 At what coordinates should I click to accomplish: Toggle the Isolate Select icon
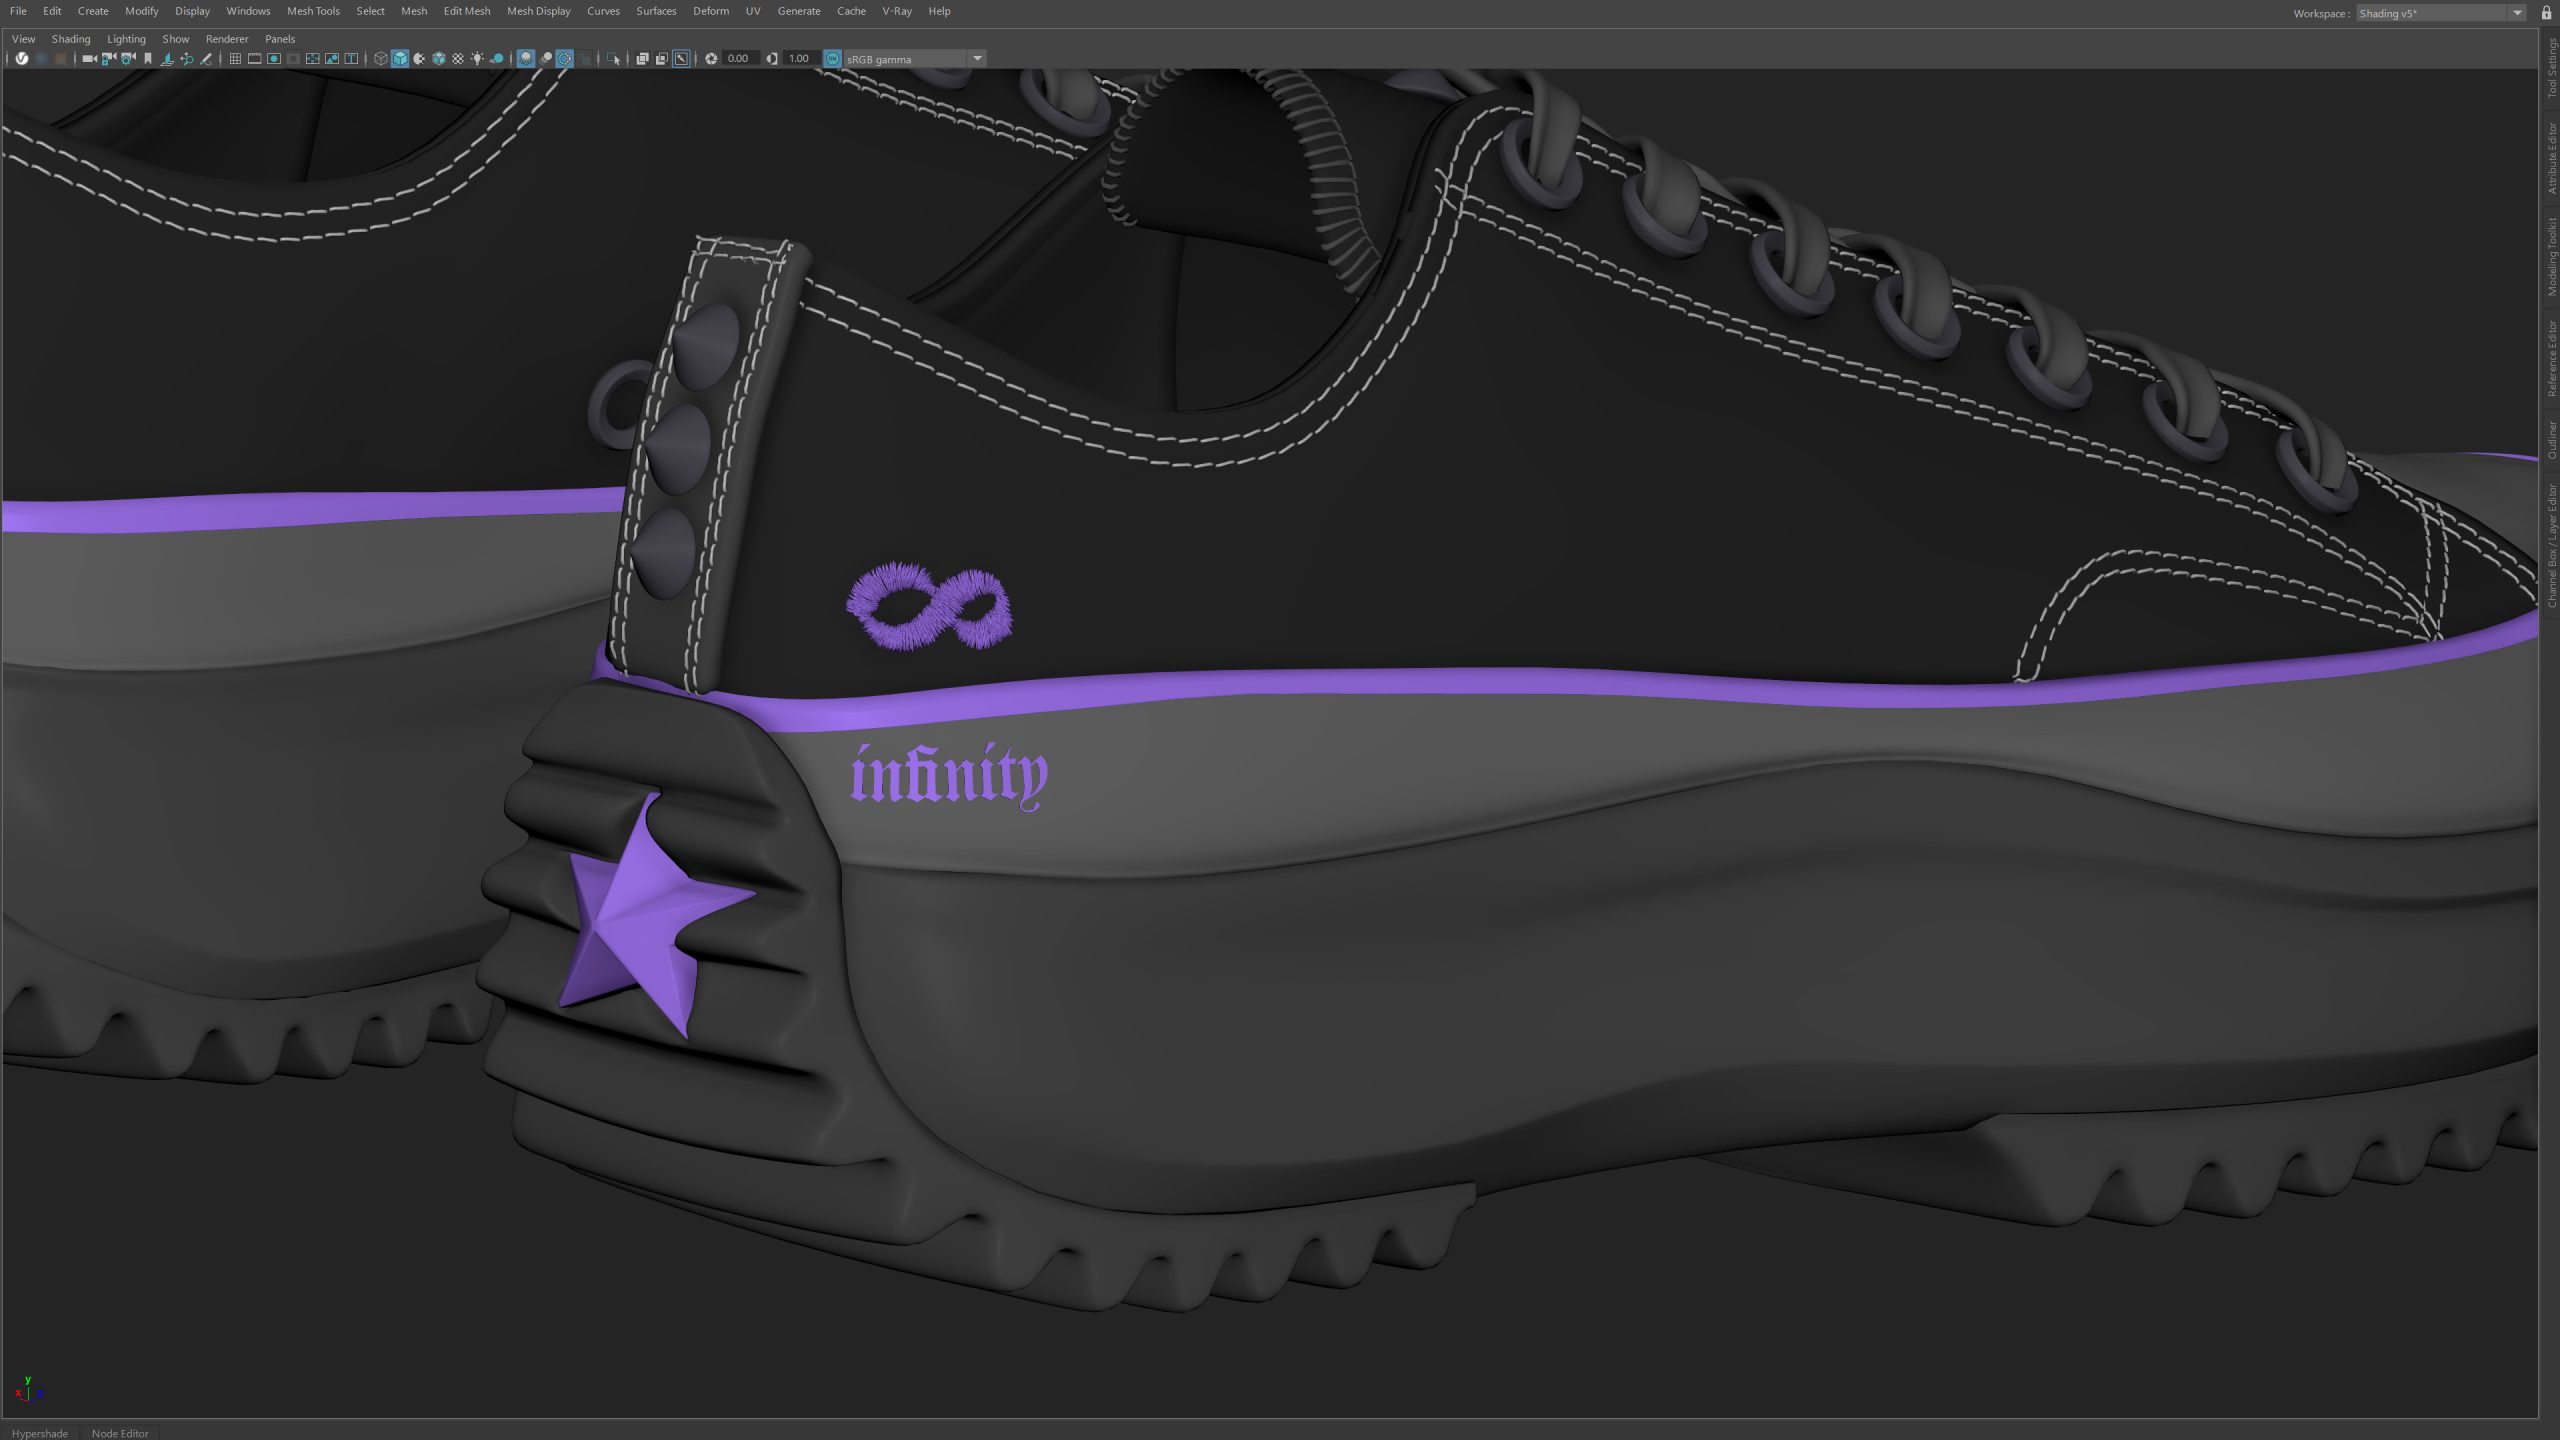[x=614, y=58]
